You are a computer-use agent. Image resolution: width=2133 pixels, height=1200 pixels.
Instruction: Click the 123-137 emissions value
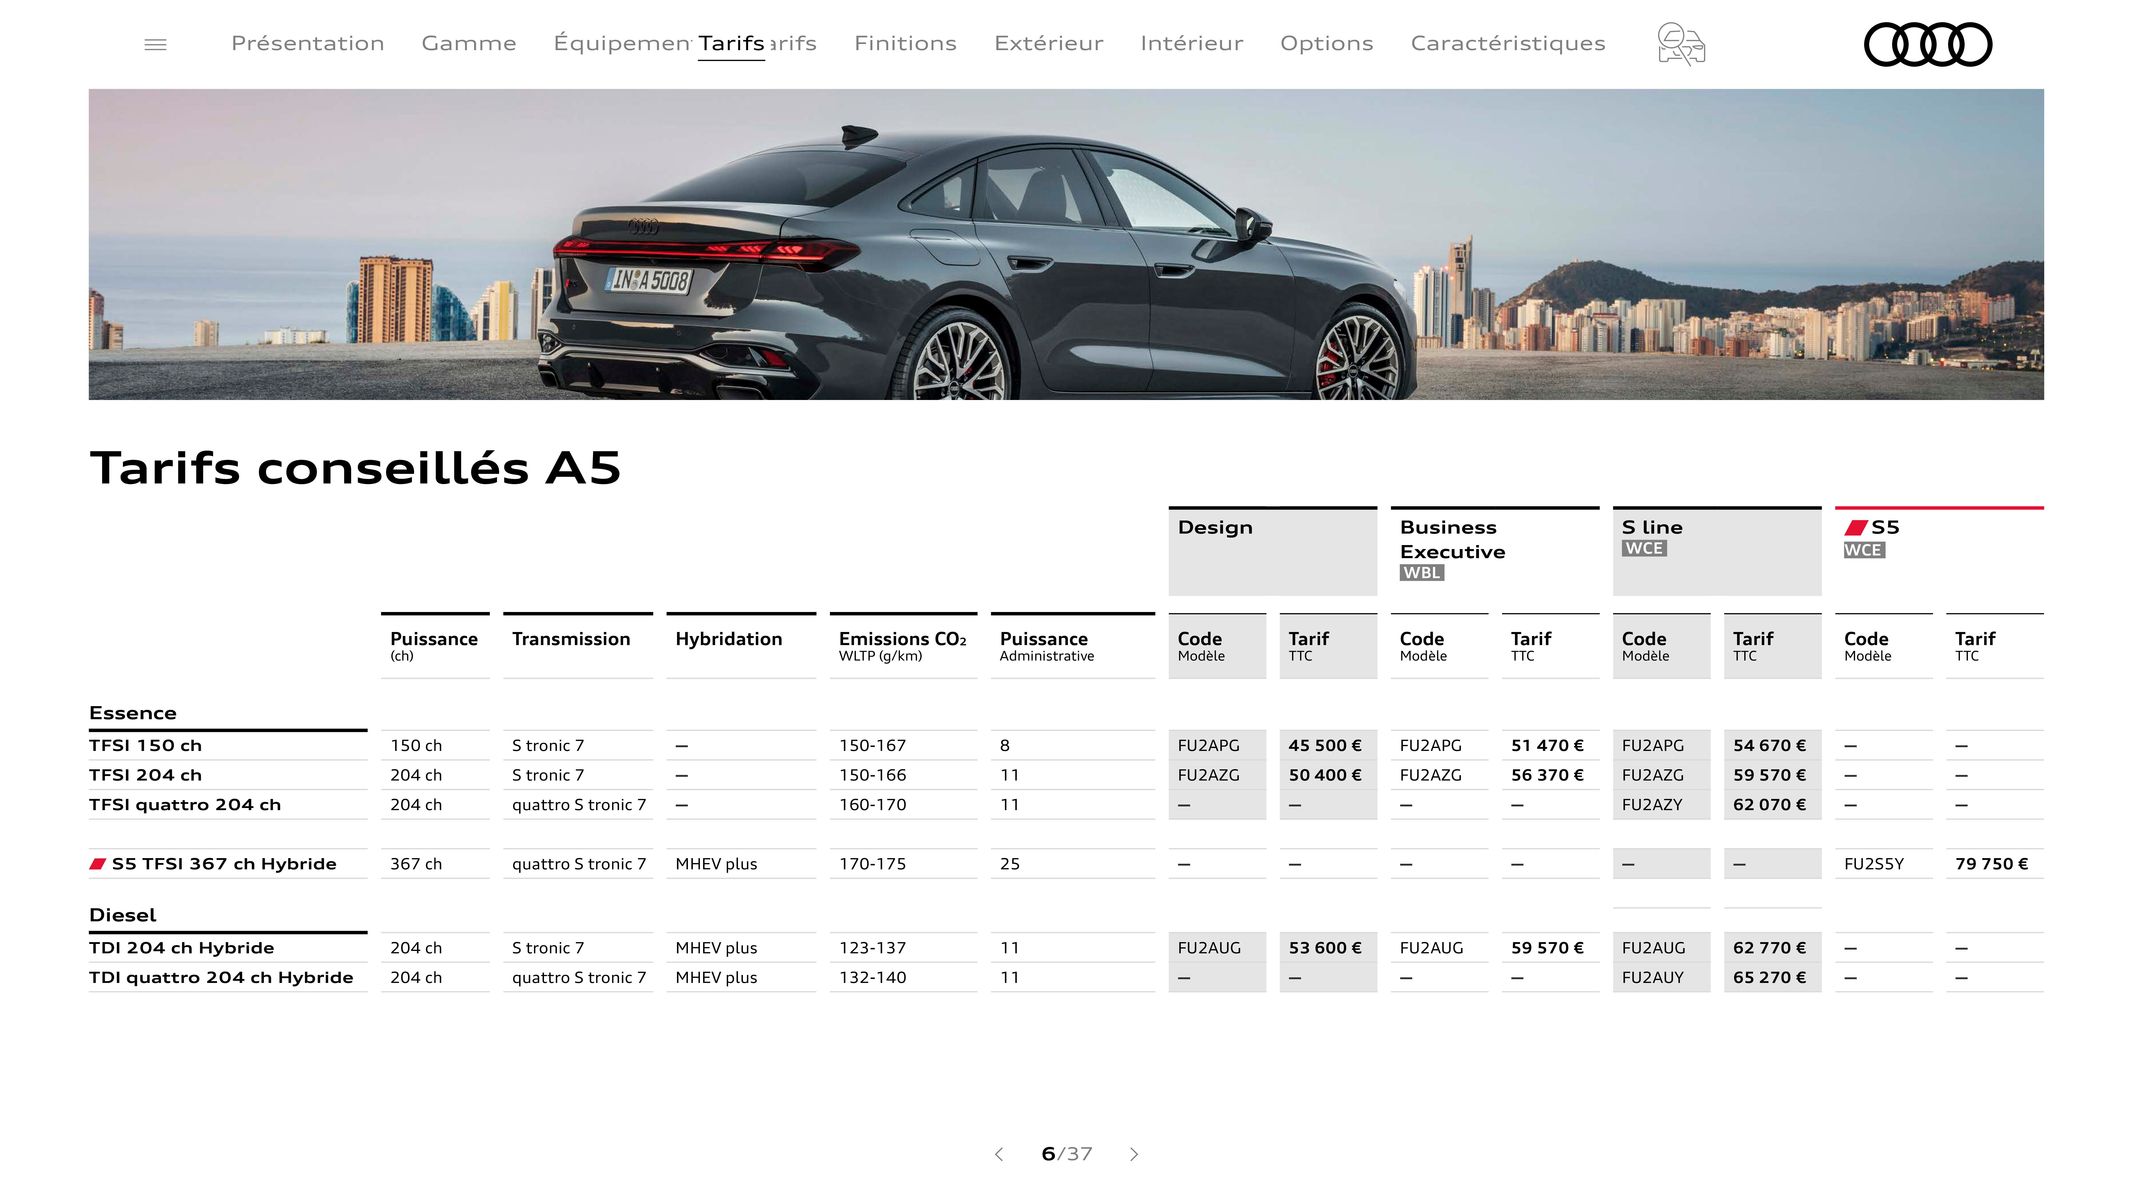click(872, 948)
